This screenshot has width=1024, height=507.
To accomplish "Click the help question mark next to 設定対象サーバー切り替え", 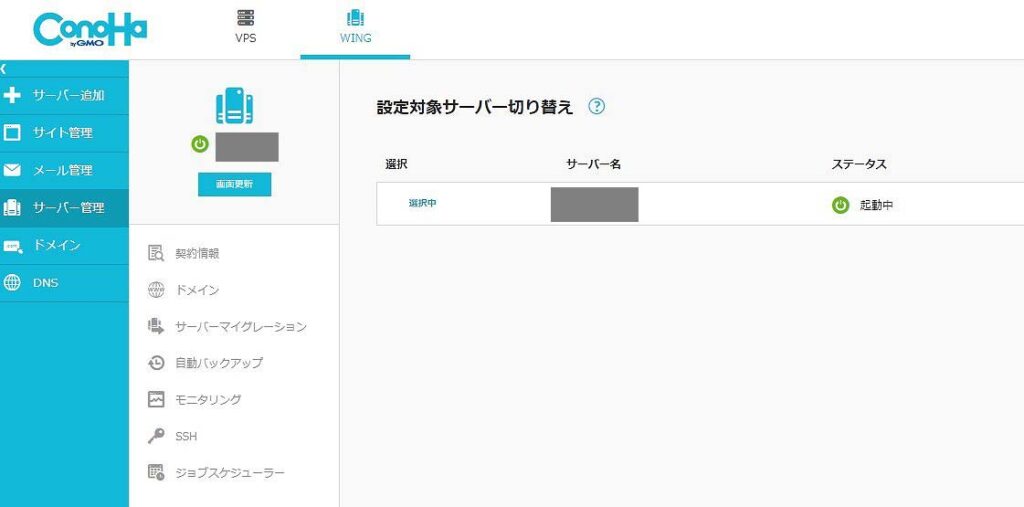I will click(596, 106).
